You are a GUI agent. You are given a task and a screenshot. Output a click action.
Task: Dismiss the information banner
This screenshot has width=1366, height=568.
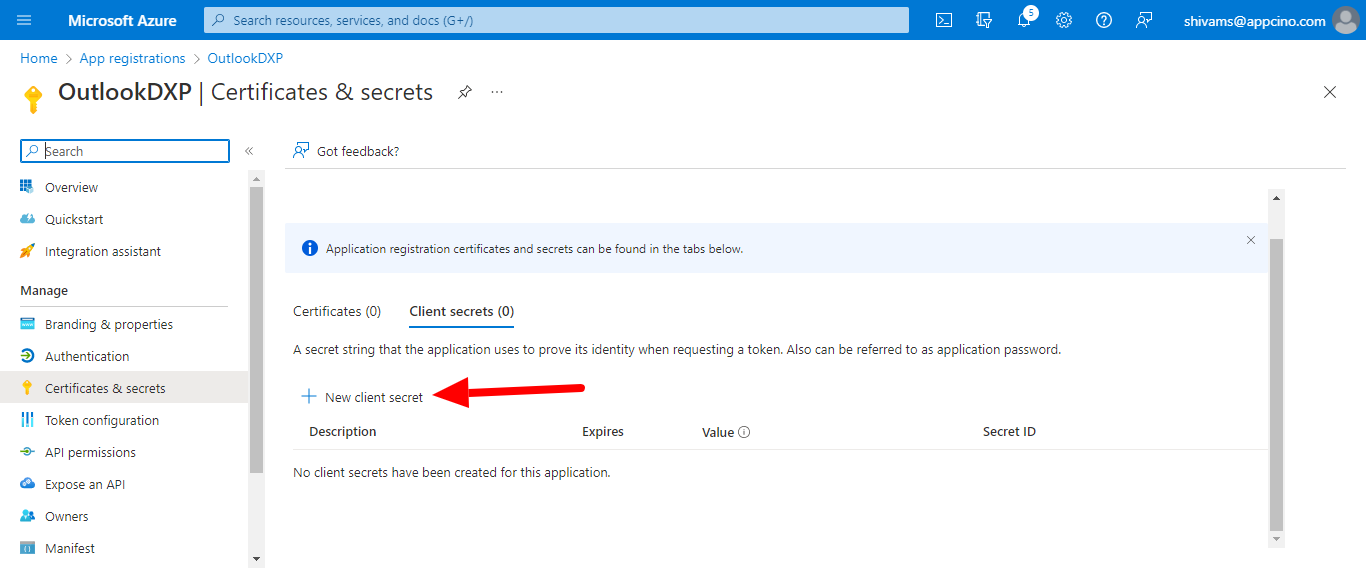pyautogui.click(x=1250, y=240)
